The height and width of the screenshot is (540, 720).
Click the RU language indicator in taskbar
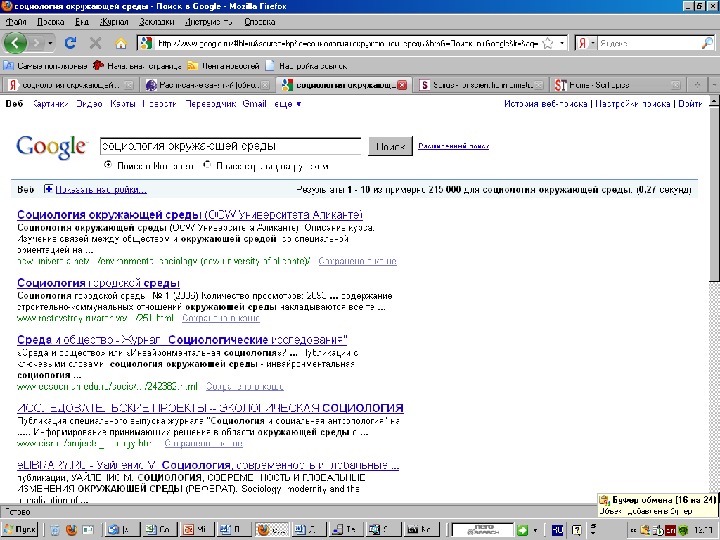tap(557, 530)
